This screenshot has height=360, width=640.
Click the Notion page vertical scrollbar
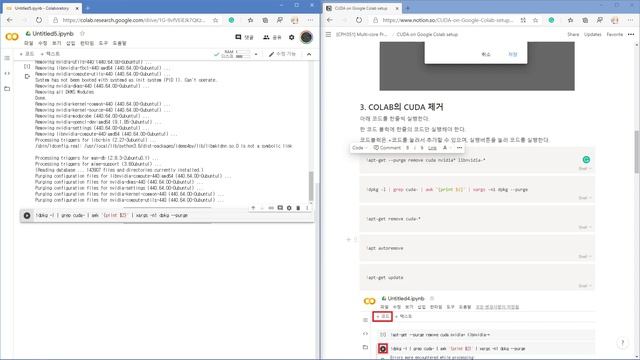[637, 152]
